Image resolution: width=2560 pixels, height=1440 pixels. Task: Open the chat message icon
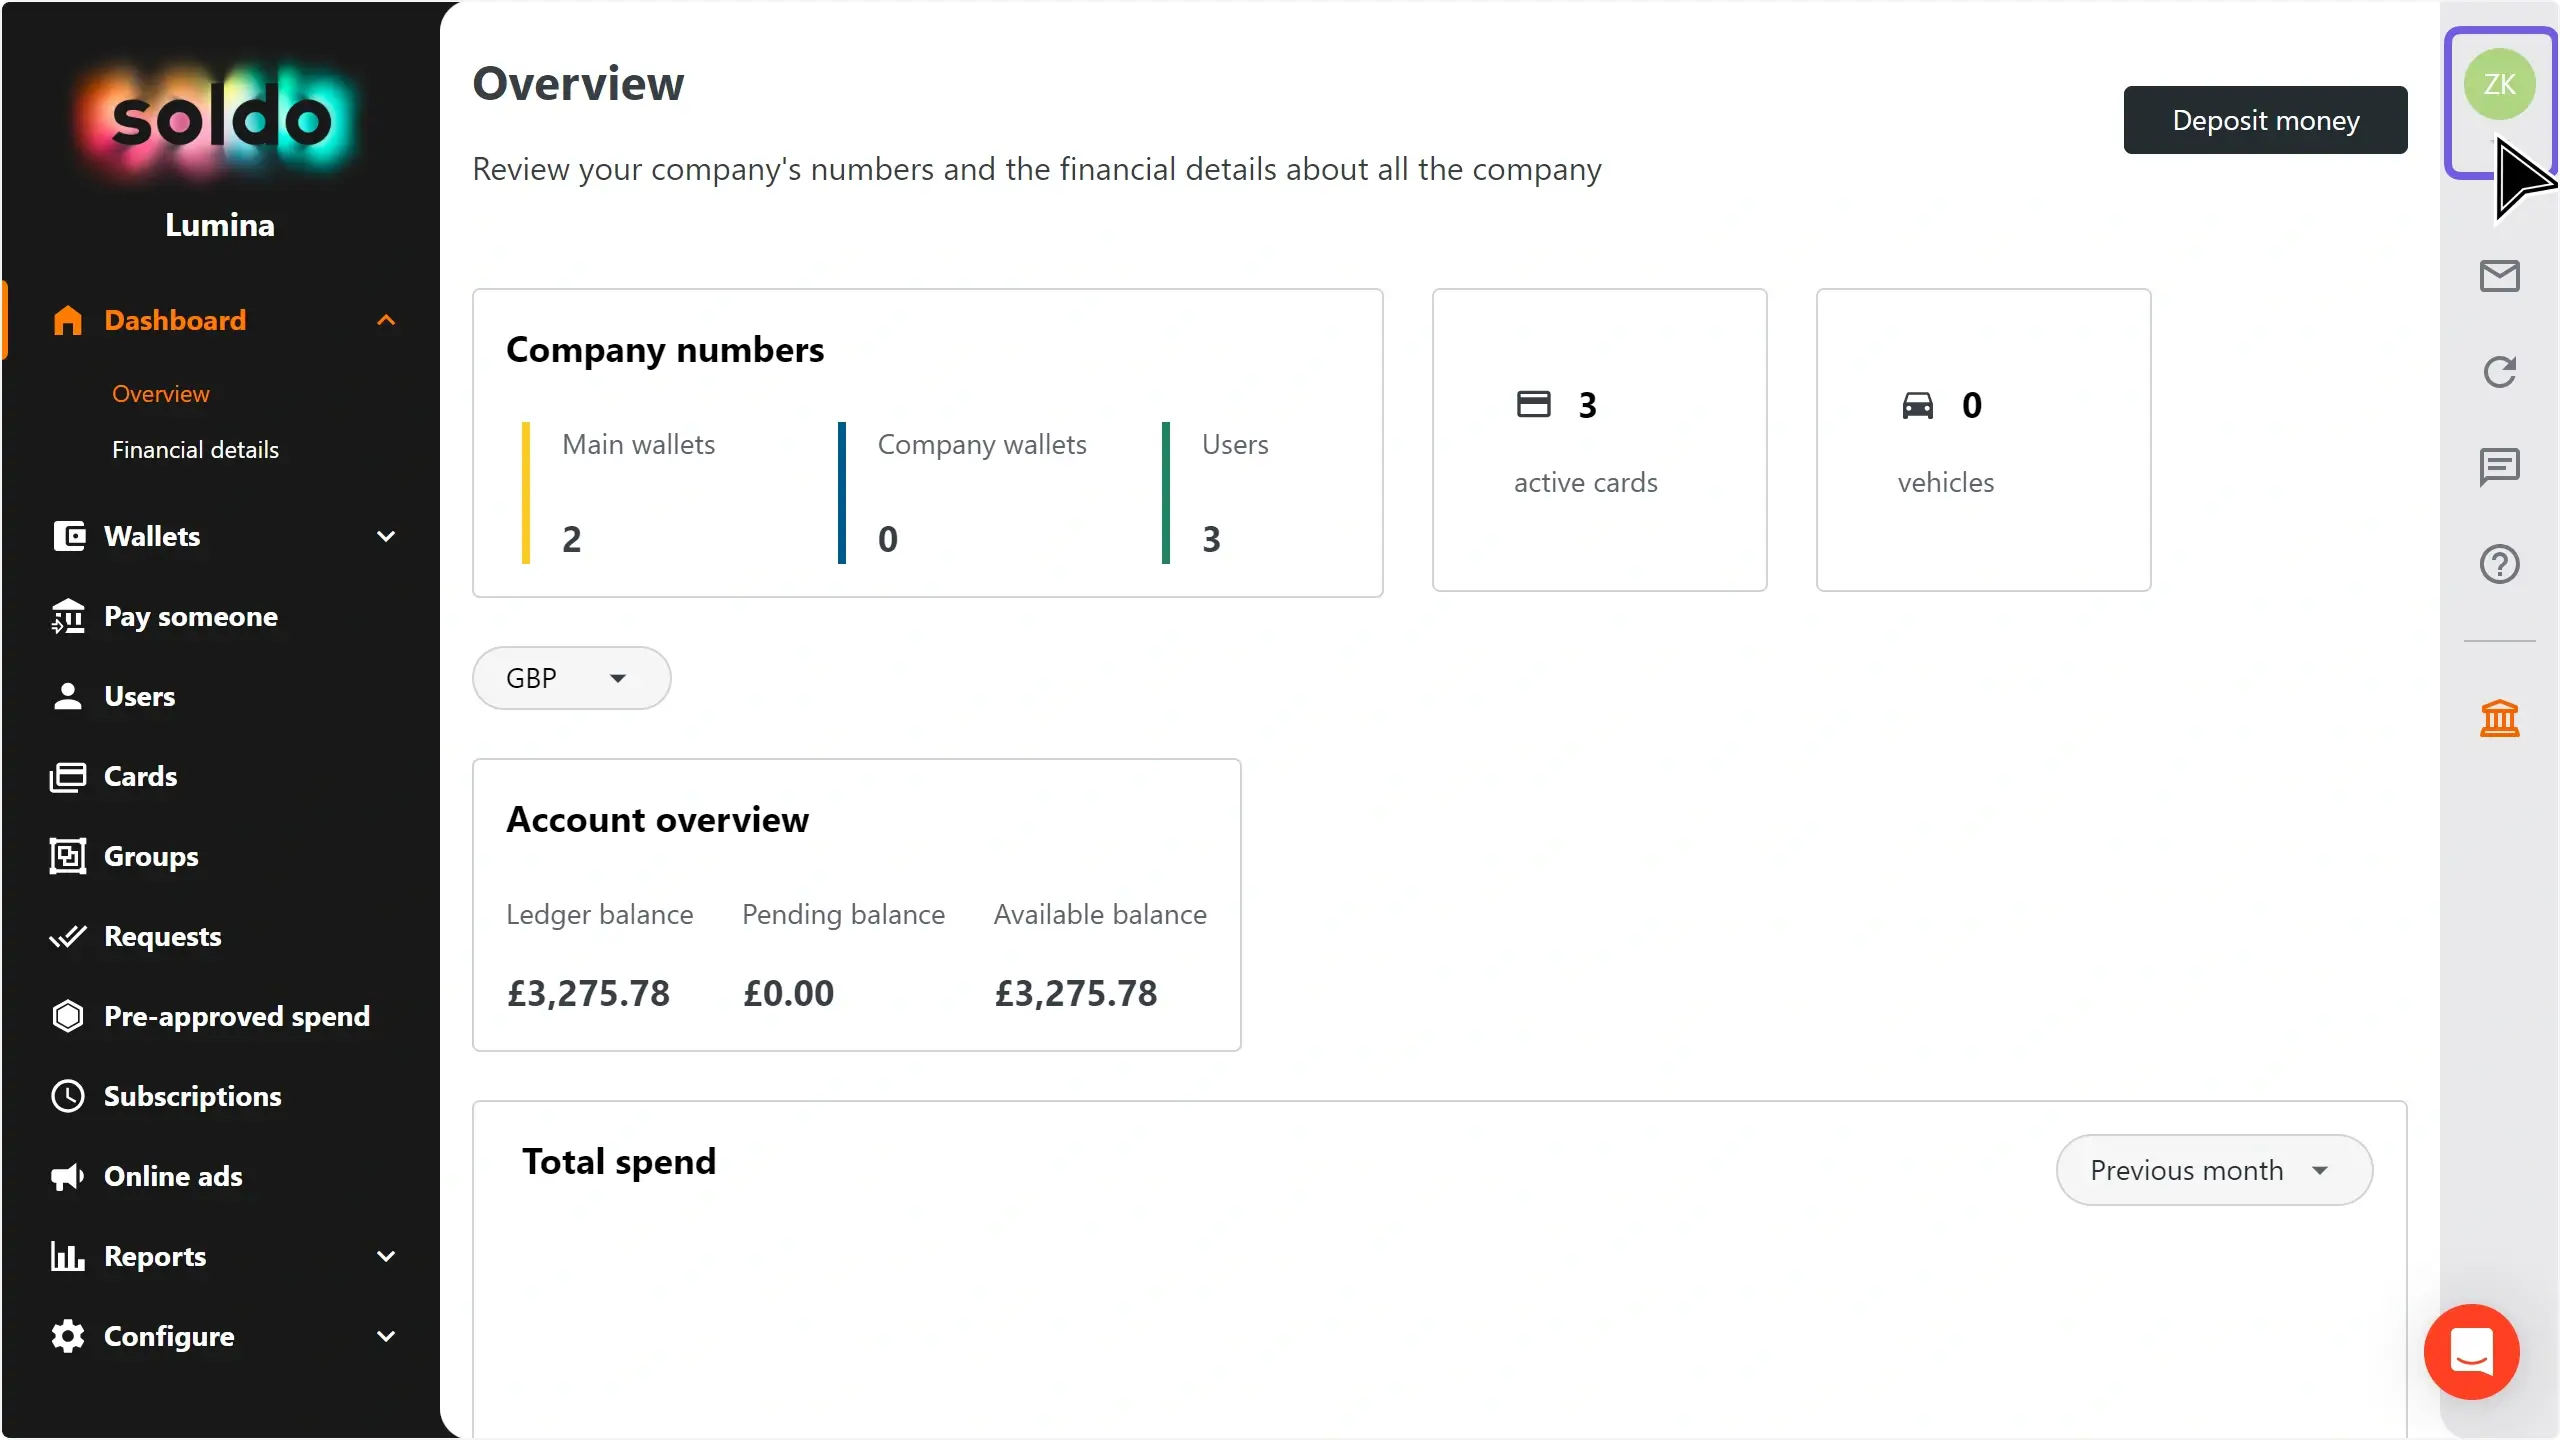2499,467
